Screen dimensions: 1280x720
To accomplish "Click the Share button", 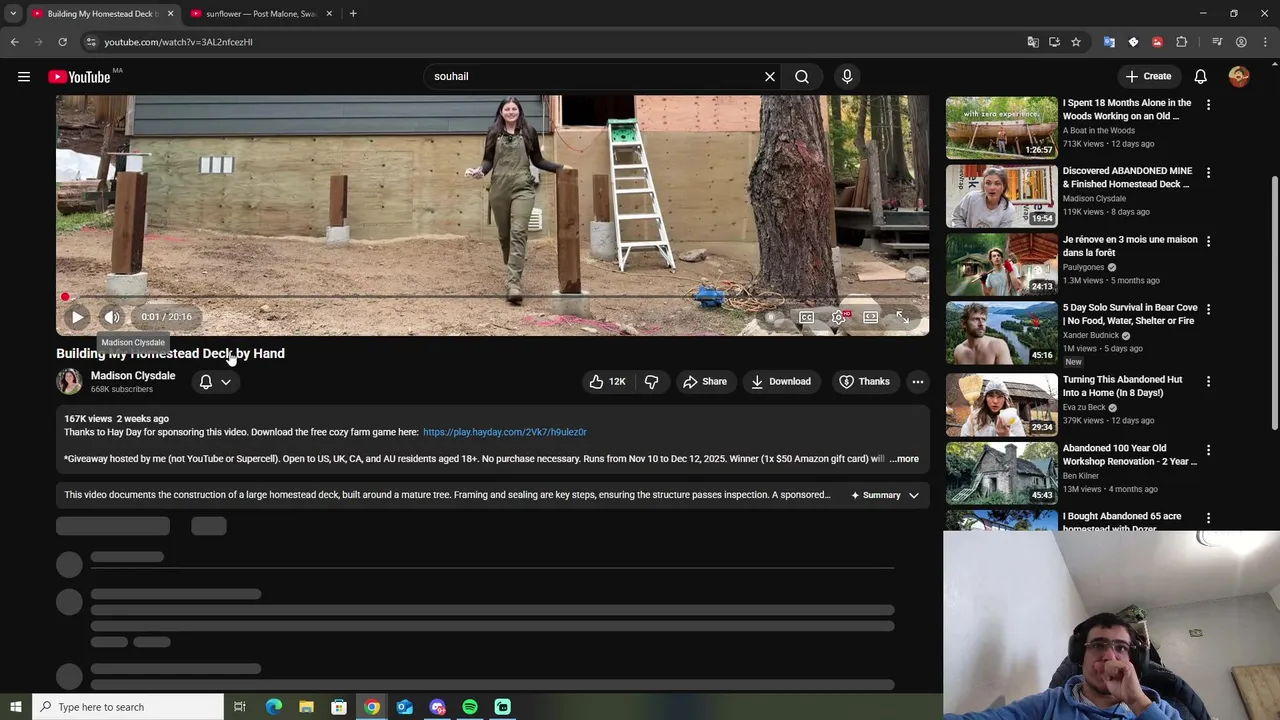I will coord(704,381).
